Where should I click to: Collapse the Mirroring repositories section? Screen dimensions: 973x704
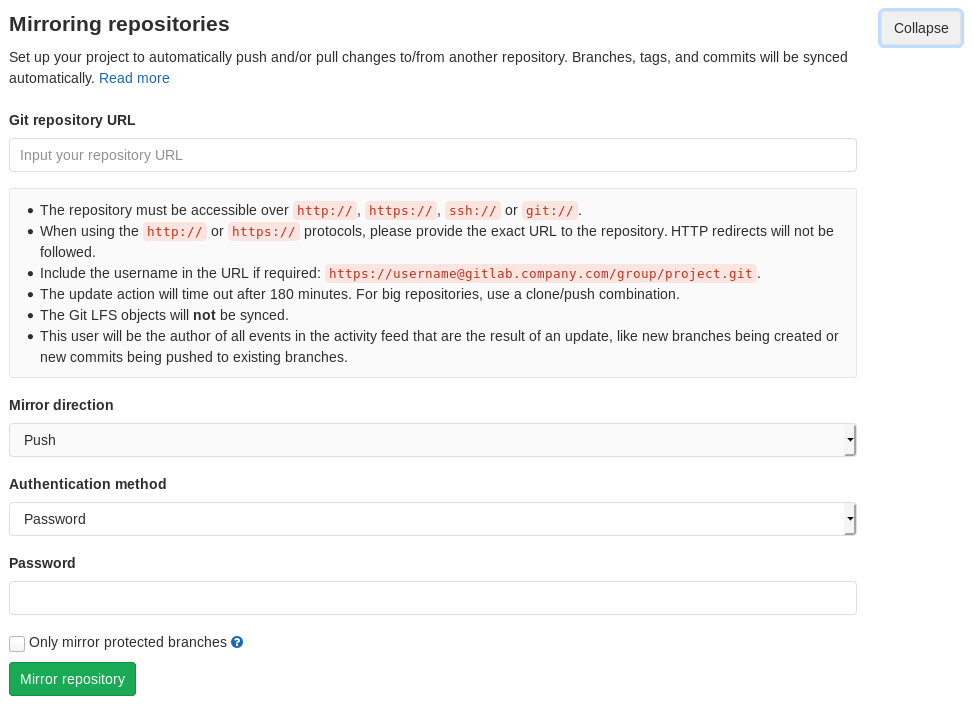click(919, 28)
